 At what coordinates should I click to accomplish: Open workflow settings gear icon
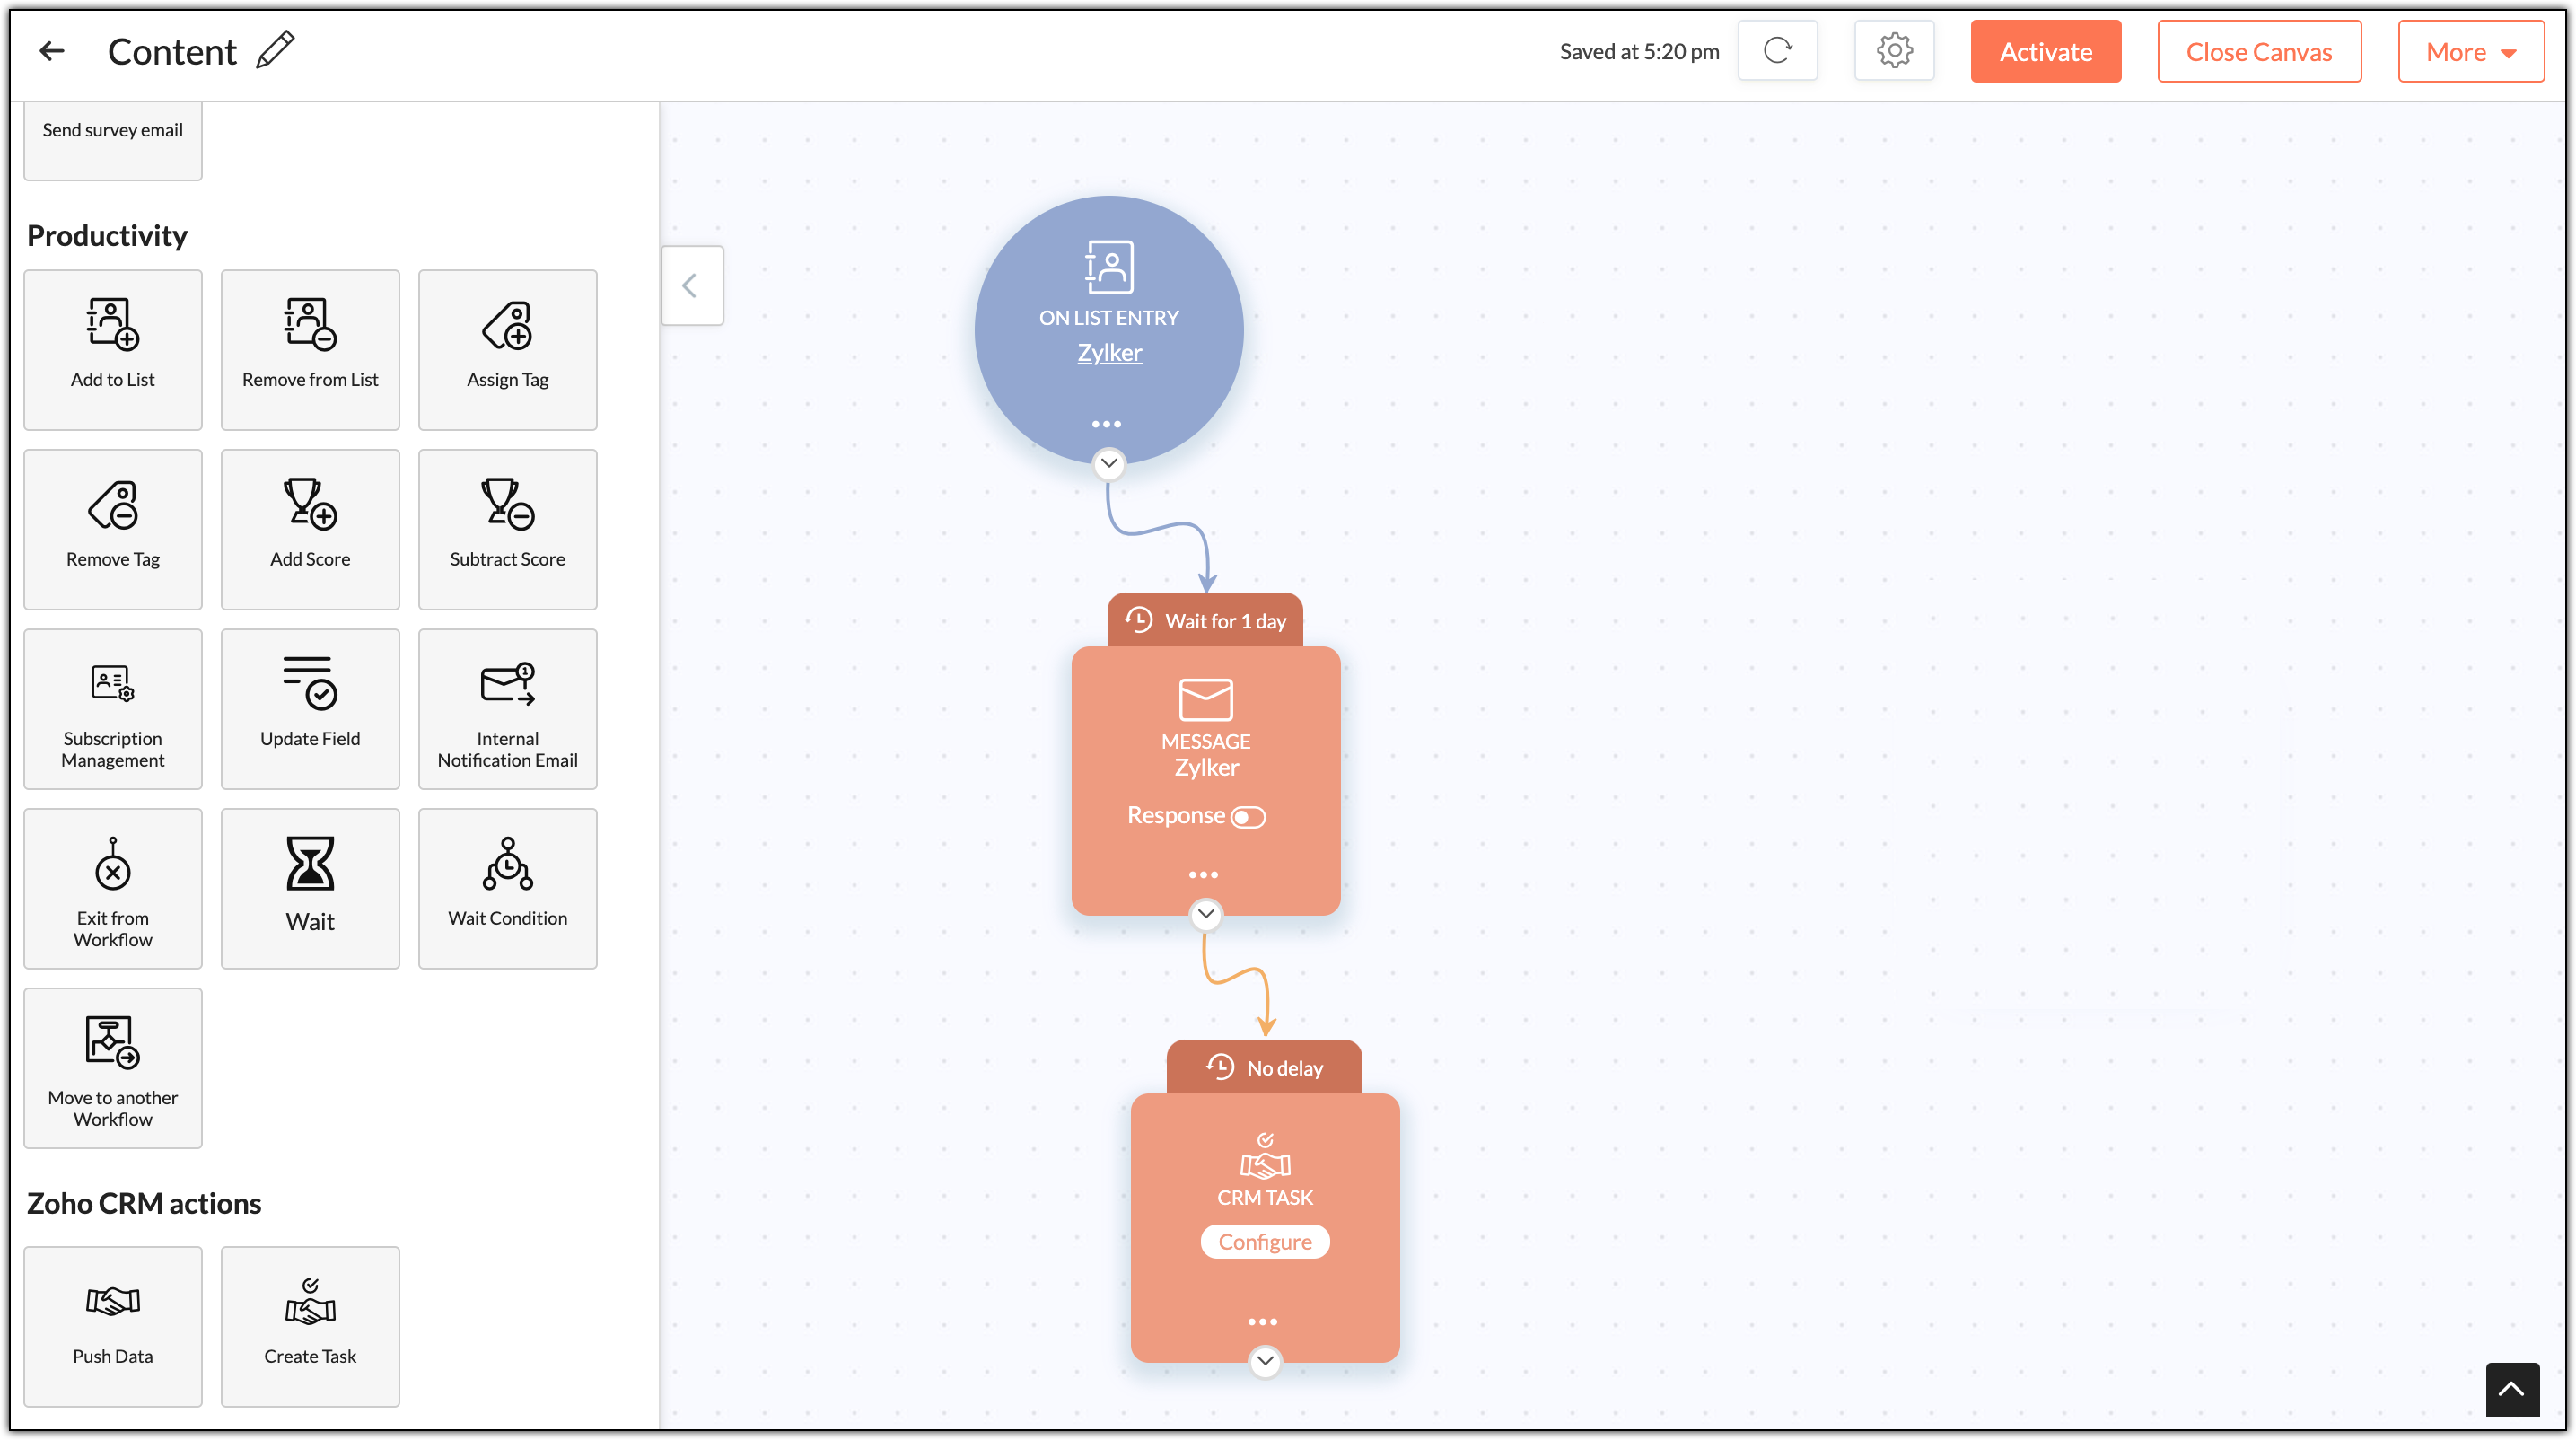(x=1894, y=51)
